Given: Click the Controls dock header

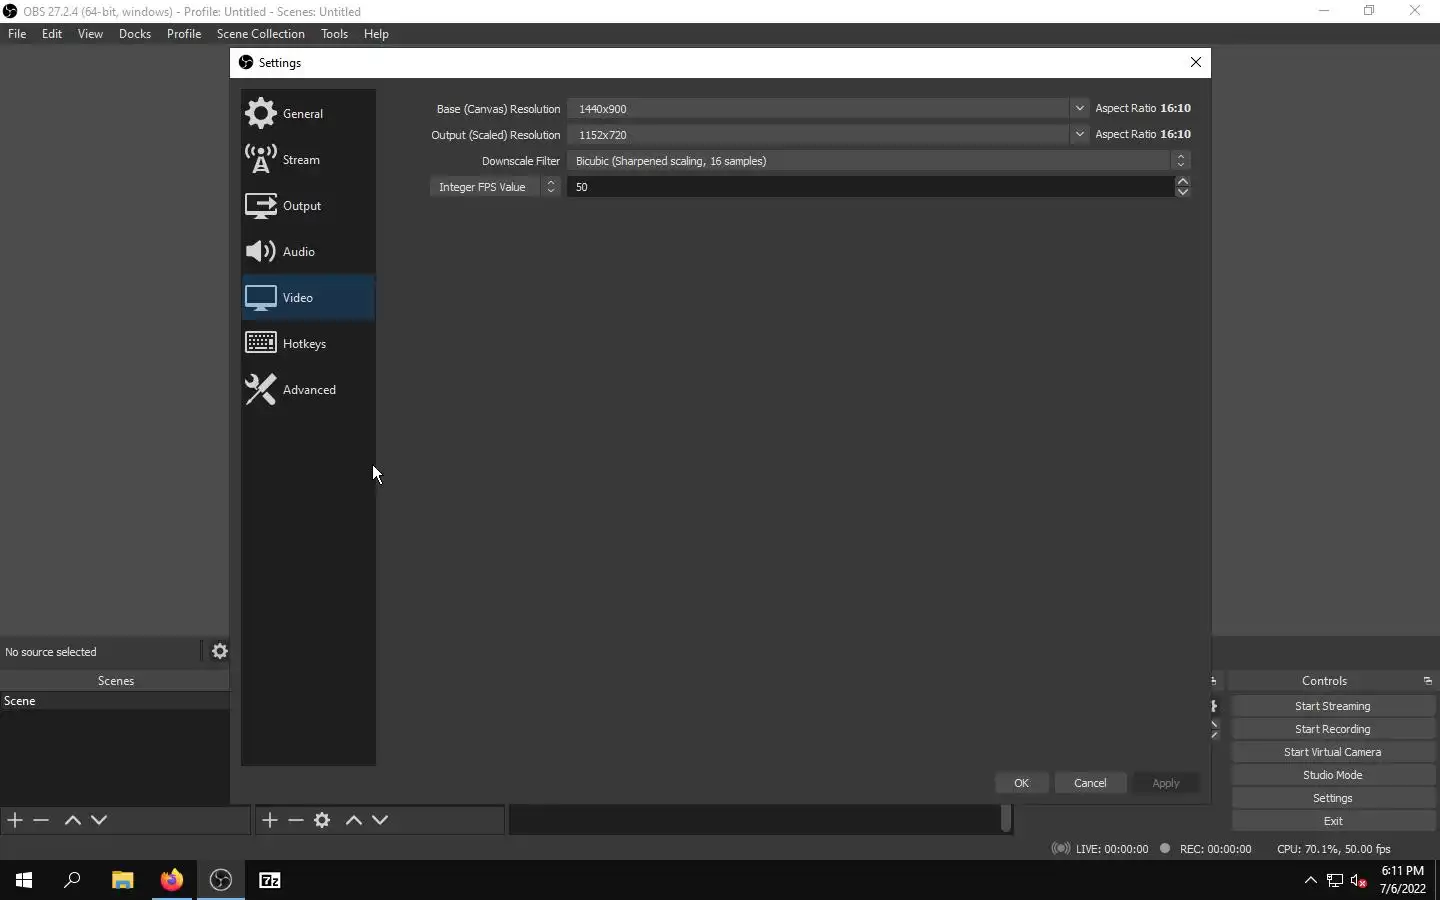Looking at the screenshot, I should pyautogui.click(x=1324, y=681).
